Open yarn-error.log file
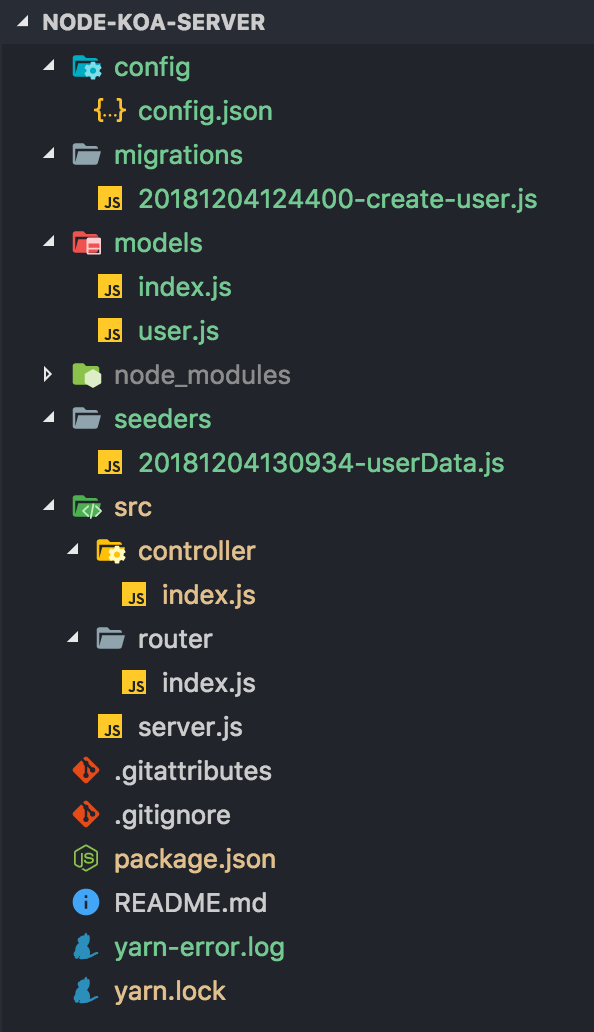 pos(199,948)
